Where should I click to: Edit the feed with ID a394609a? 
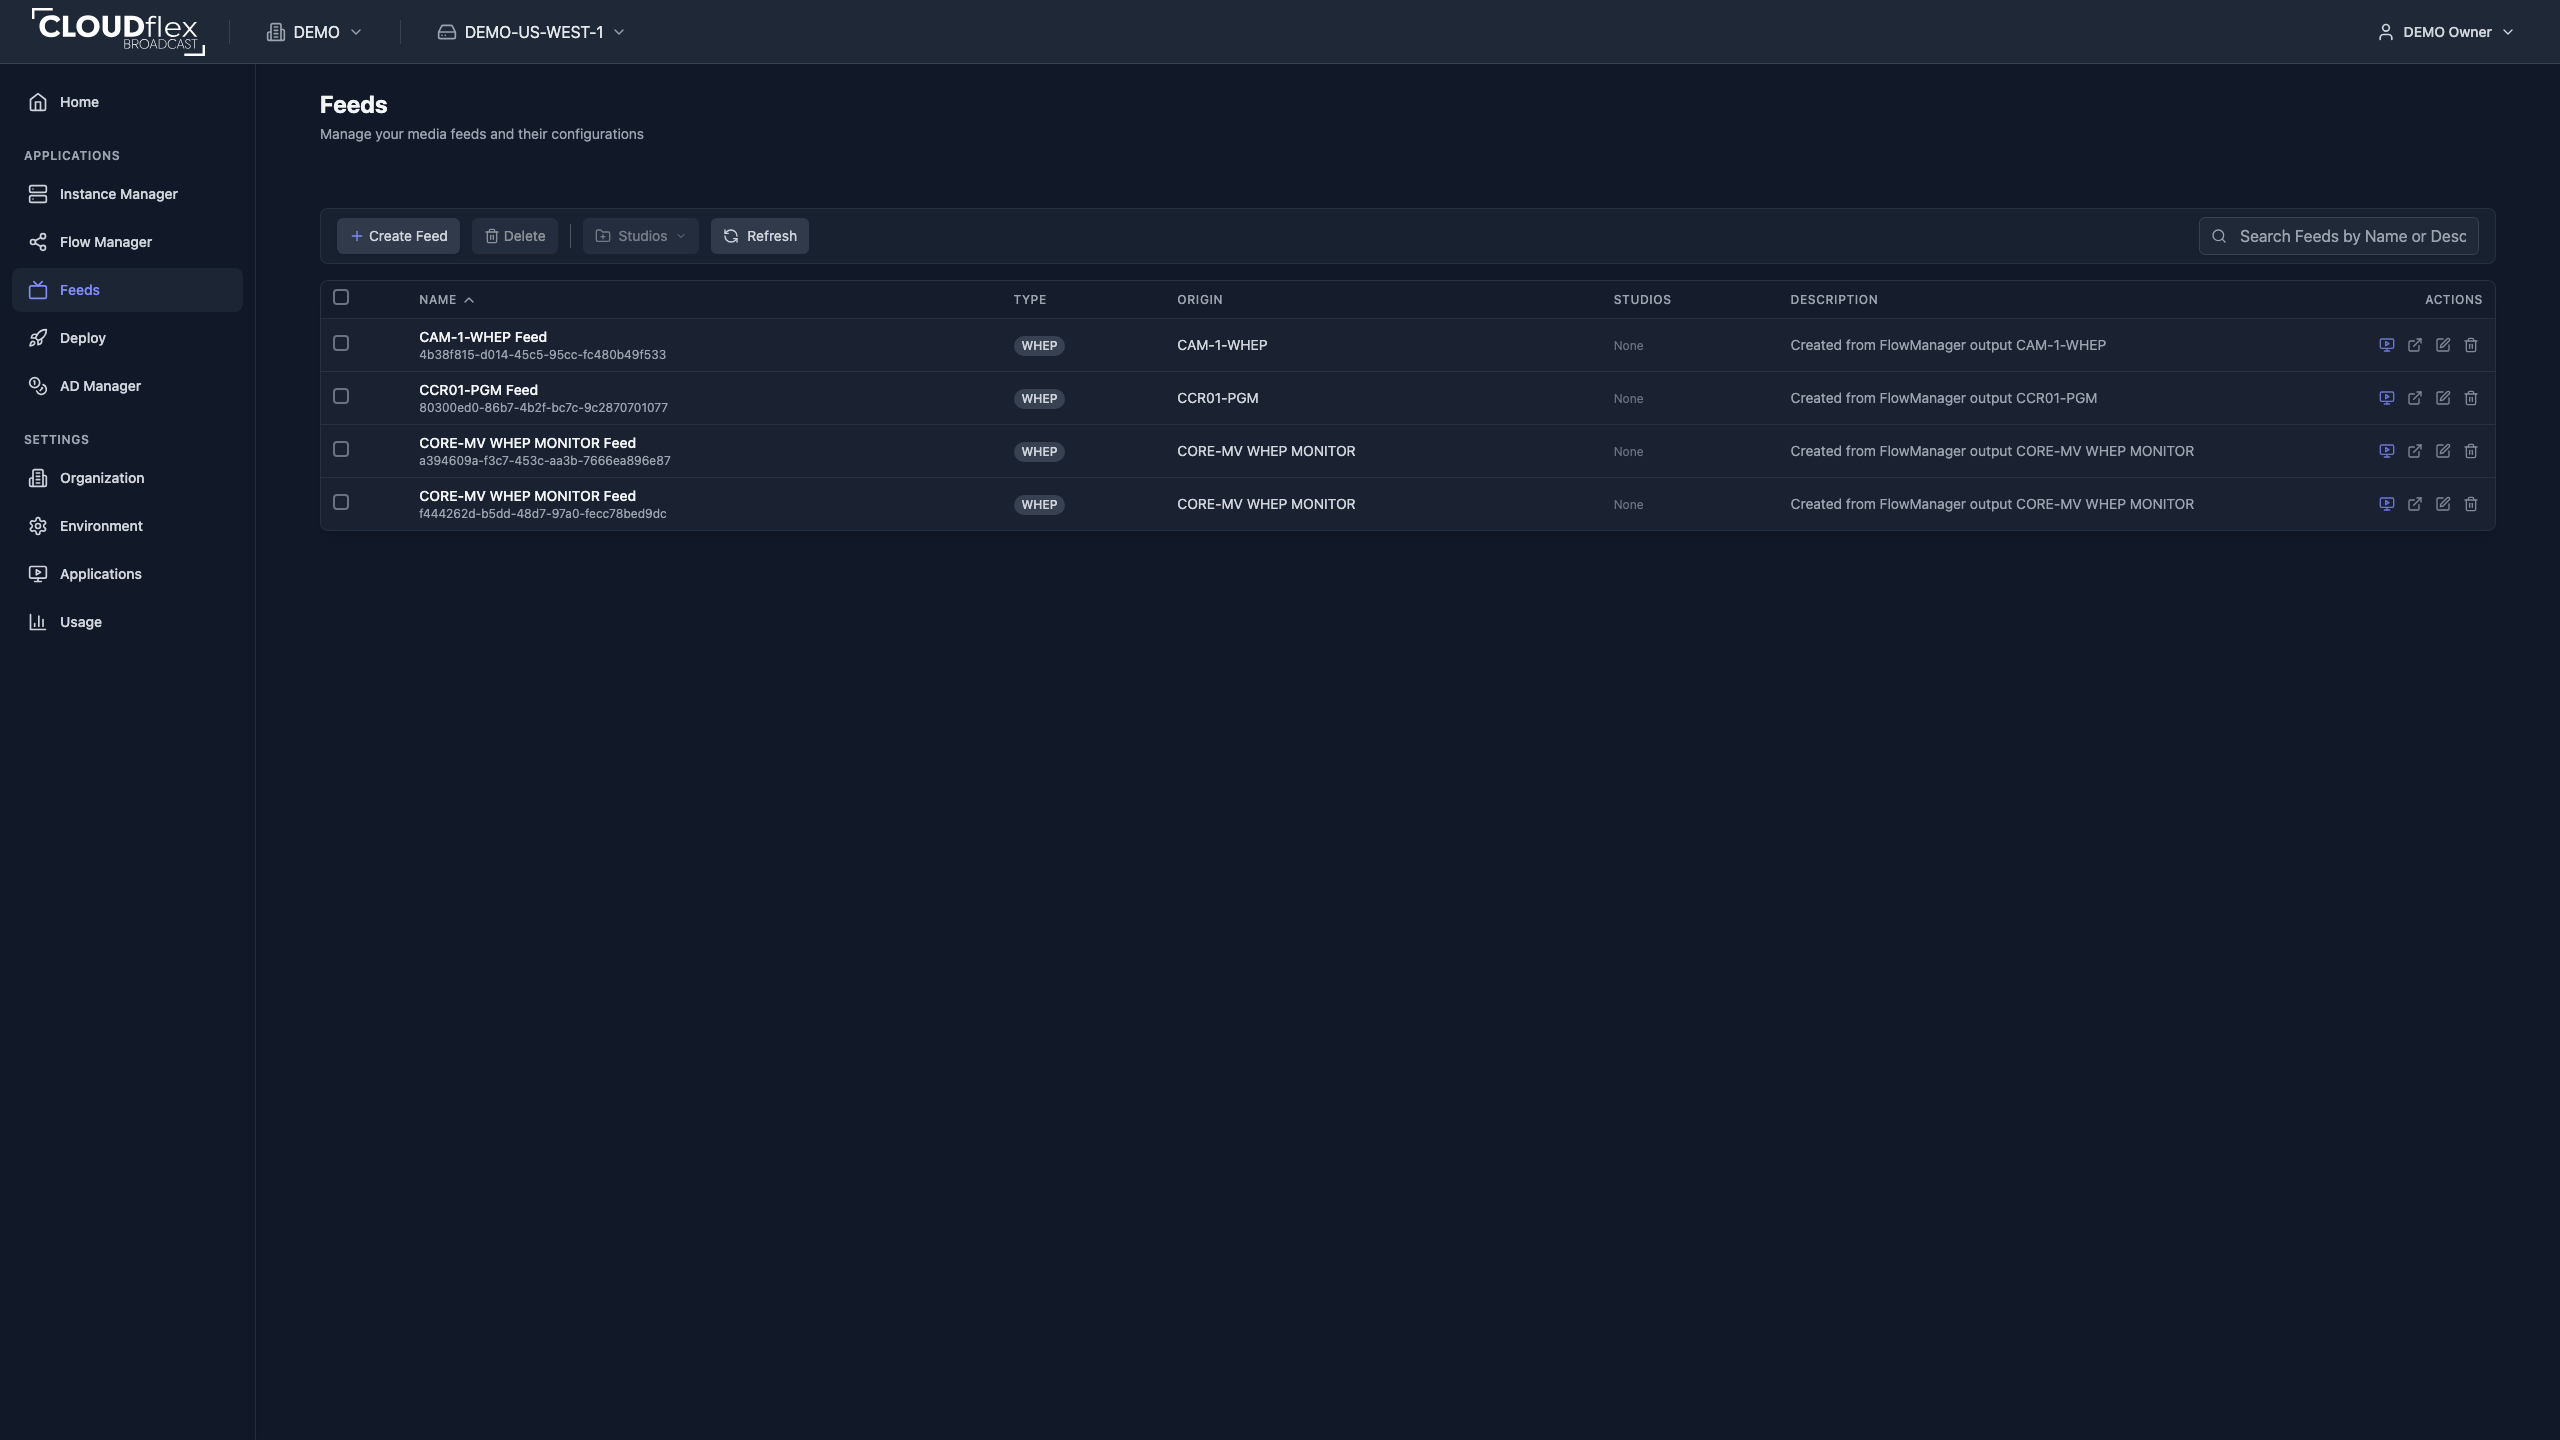click(2442, 451)
